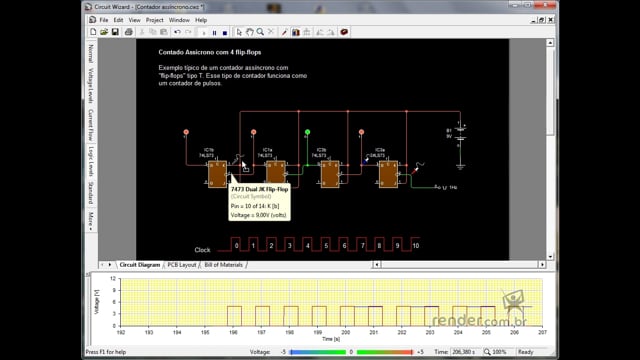Open the gallery books icon
Image resolution: width=640 pixels, height=360 pixels.
tap(296, 32)
